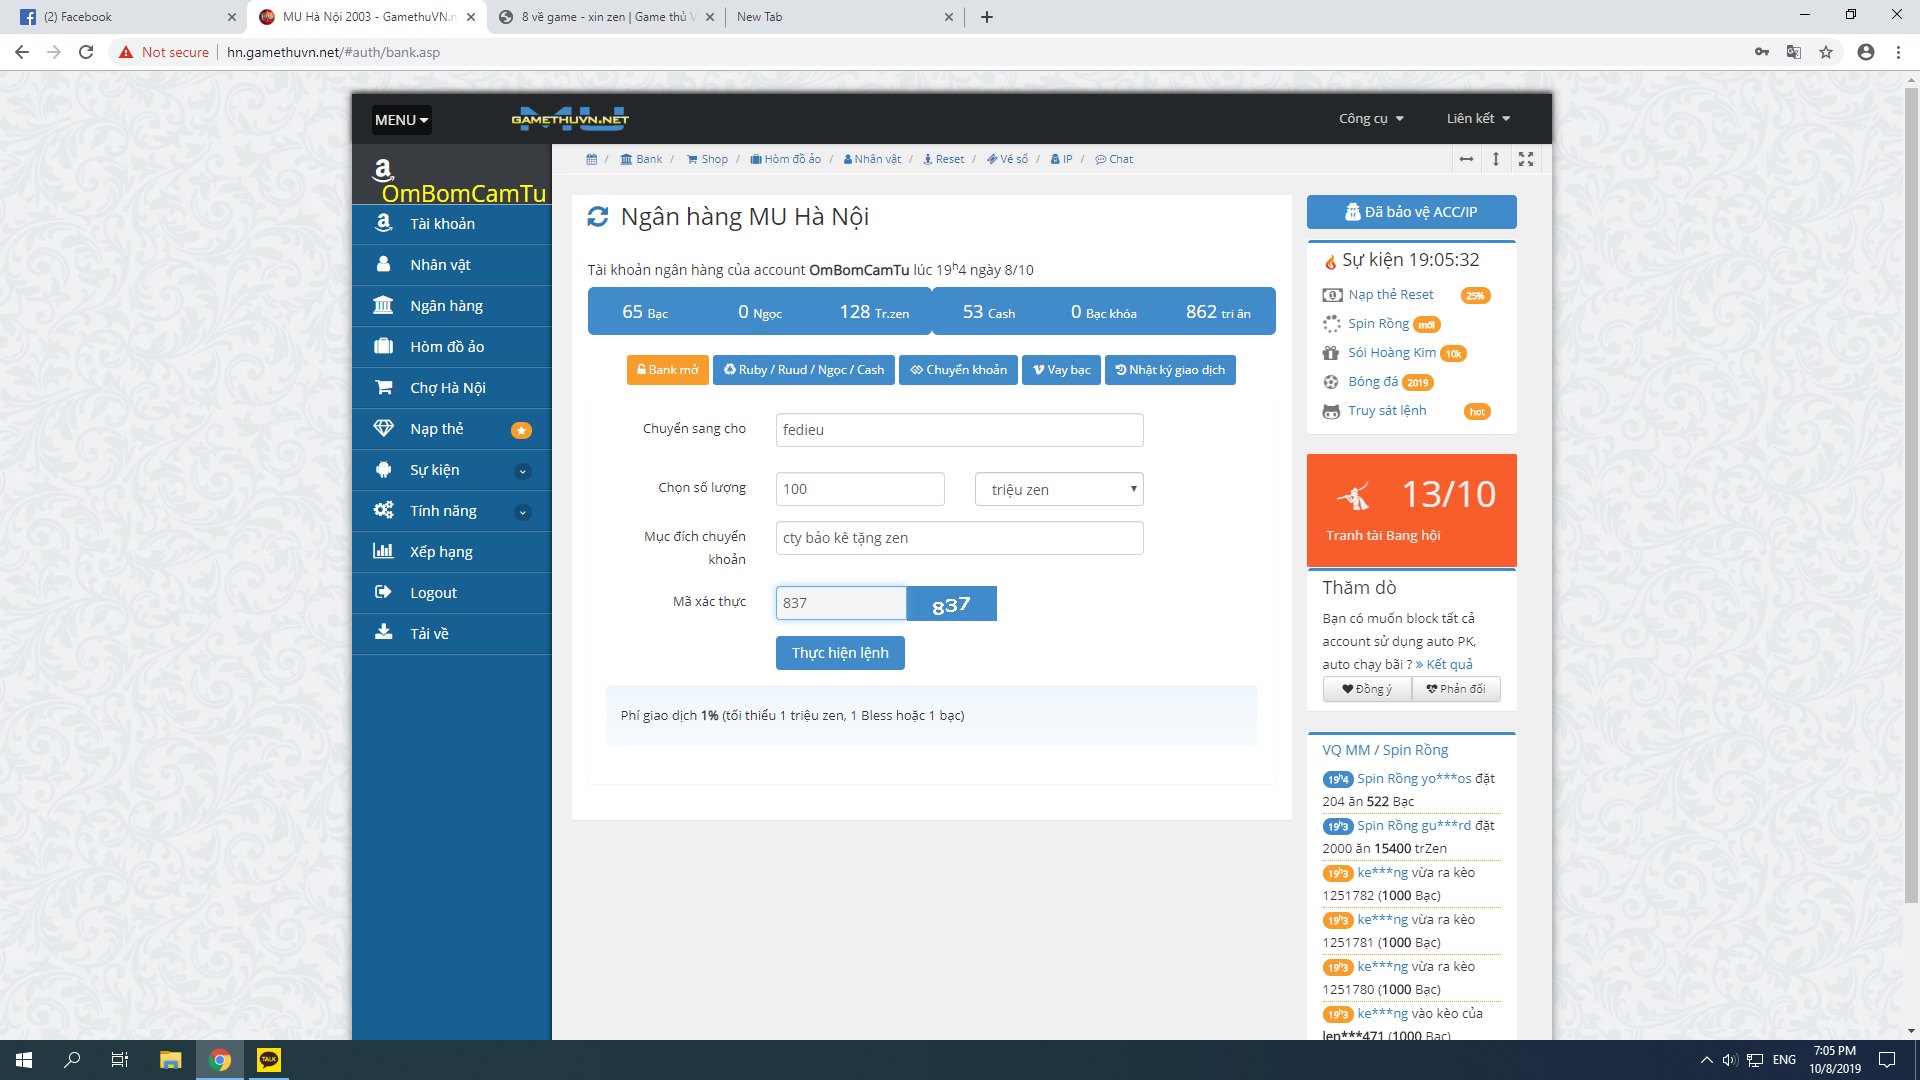The width and height of the screenshot is (1920, 1080).
Task: Click the Xếp hạng bar chart icon
Action: (x=383, y=551)
